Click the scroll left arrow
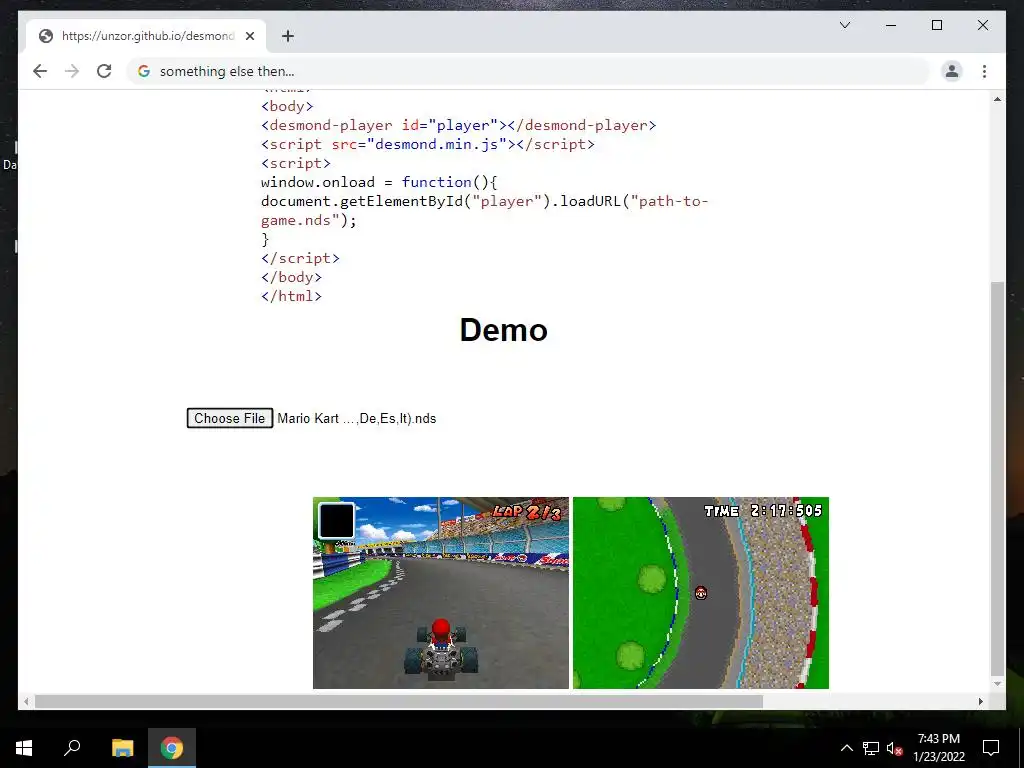This screenshot has height=768, width=1024. pos(26,701)
